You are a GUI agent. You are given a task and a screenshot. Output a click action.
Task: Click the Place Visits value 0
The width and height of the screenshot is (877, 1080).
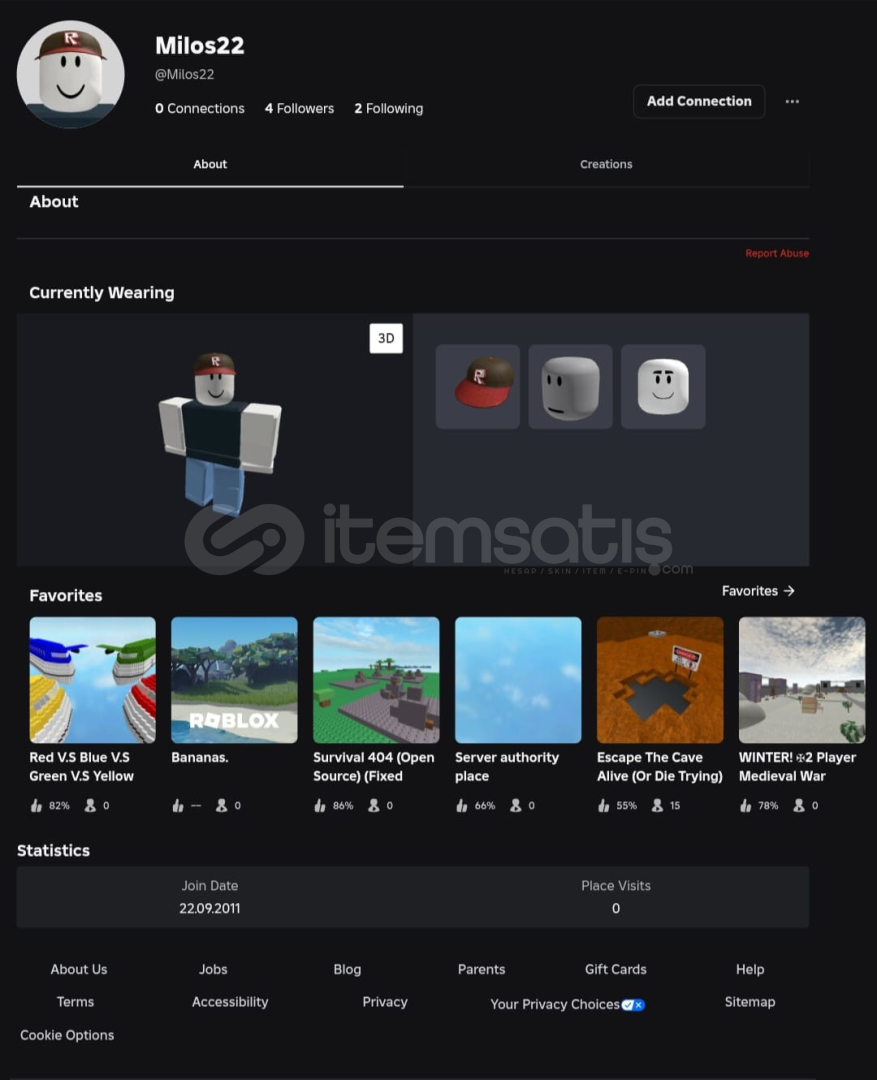(x=616, y=908)
